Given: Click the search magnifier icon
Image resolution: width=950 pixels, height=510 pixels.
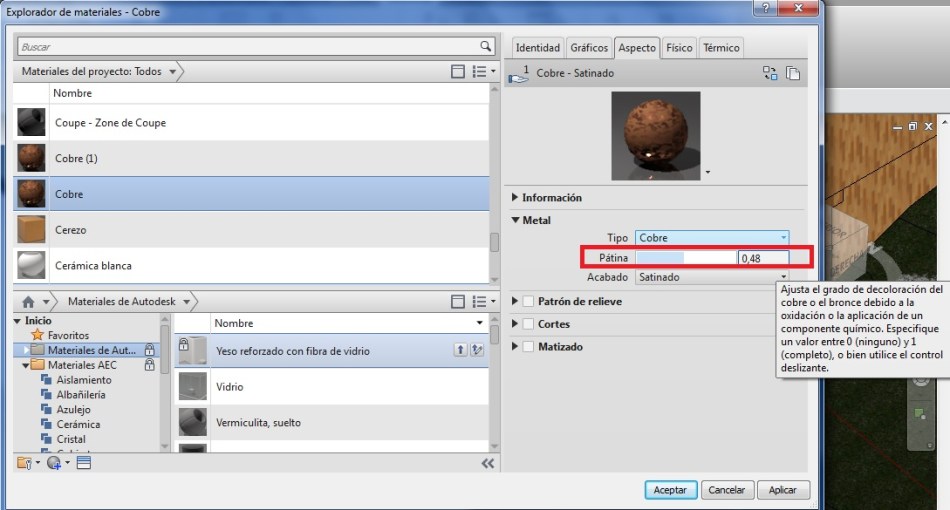Looking at the screenshot, I should pyautogui.click(x=485, y=46).
